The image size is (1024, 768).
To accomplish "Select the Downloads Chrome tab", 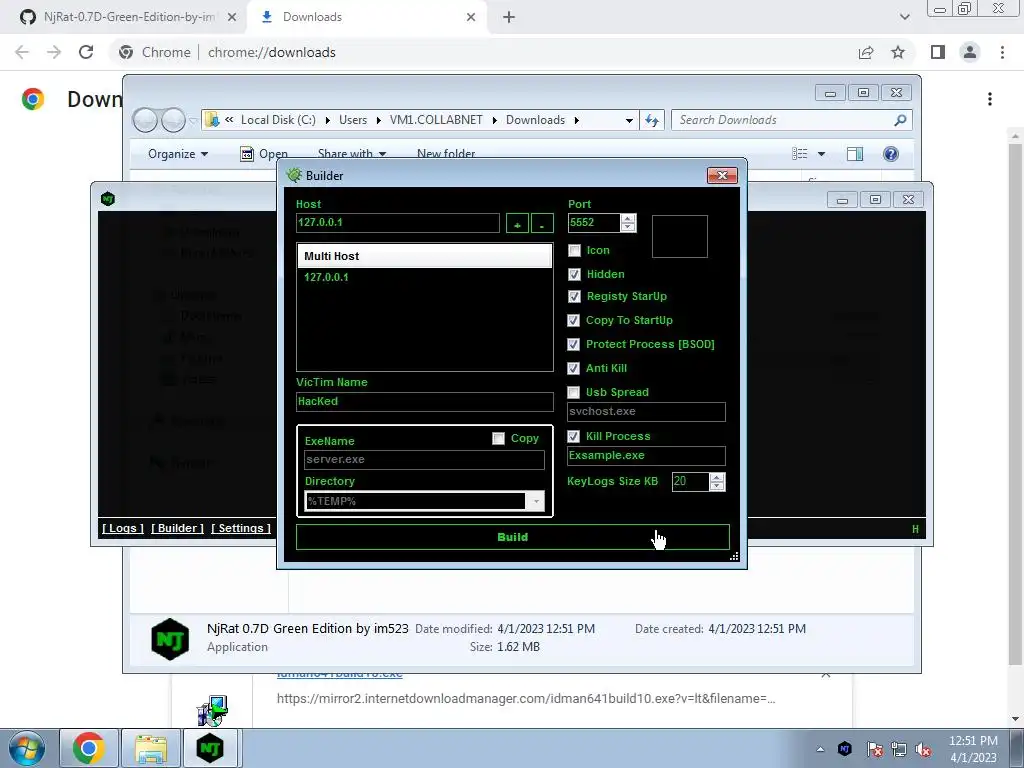I will [x=368, y=17].
